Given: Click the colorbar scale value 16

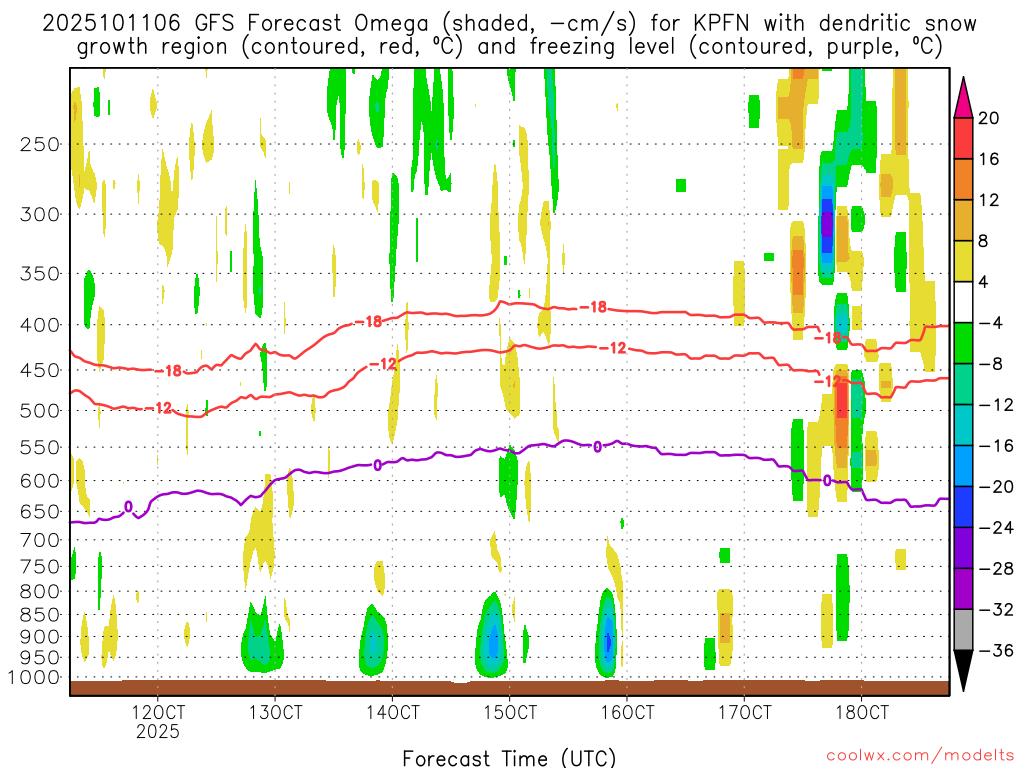Looking at the screenshot, I should pyautogui.click(x=989, y=159).
